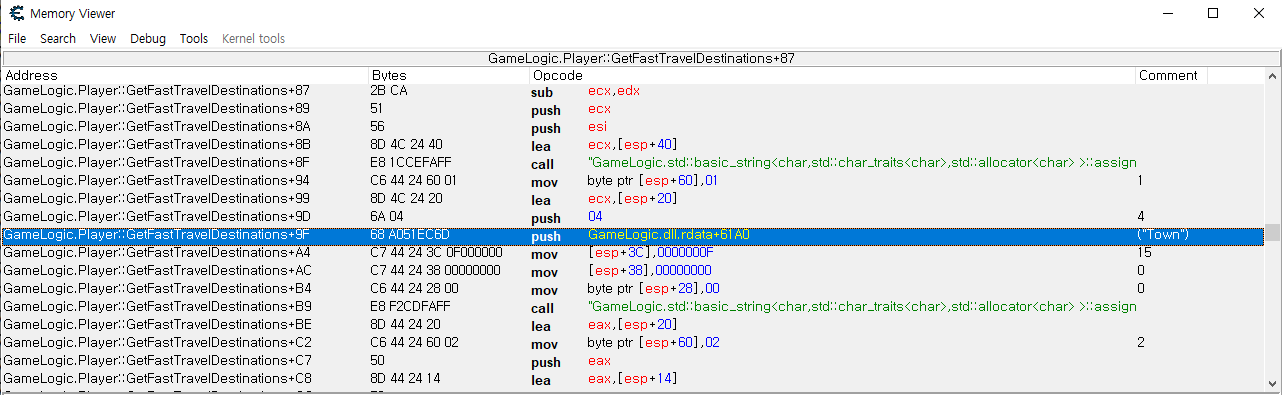Select the lea eax,[esp+20] row at +BE

[x=633, y=325]
